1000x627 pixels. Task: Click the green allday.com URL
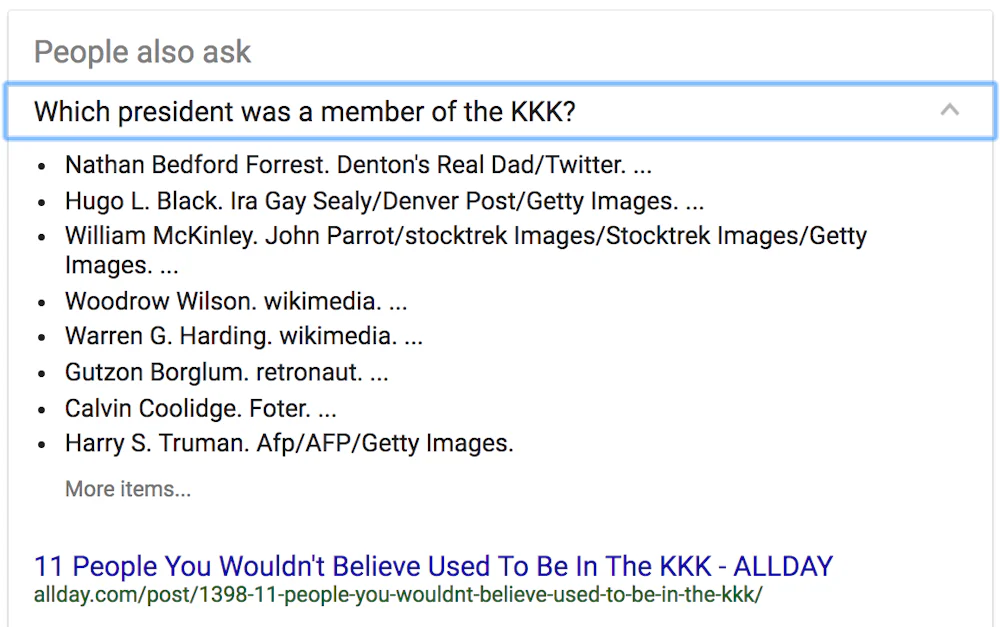click(397, 595)
